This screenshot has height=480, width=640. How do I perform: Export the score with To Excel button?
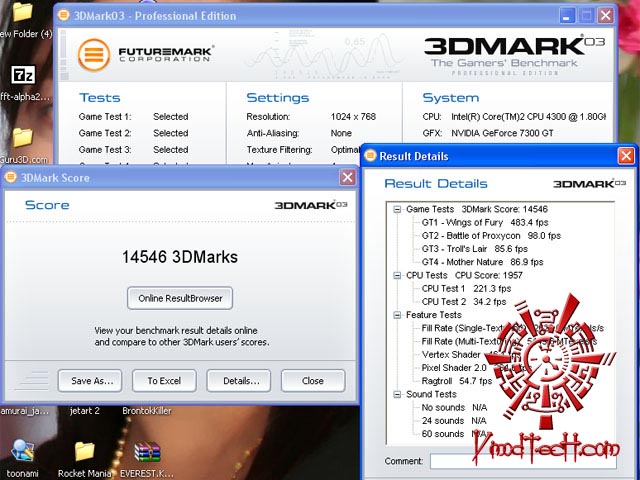pyautogui.click(x=164, y=381)
